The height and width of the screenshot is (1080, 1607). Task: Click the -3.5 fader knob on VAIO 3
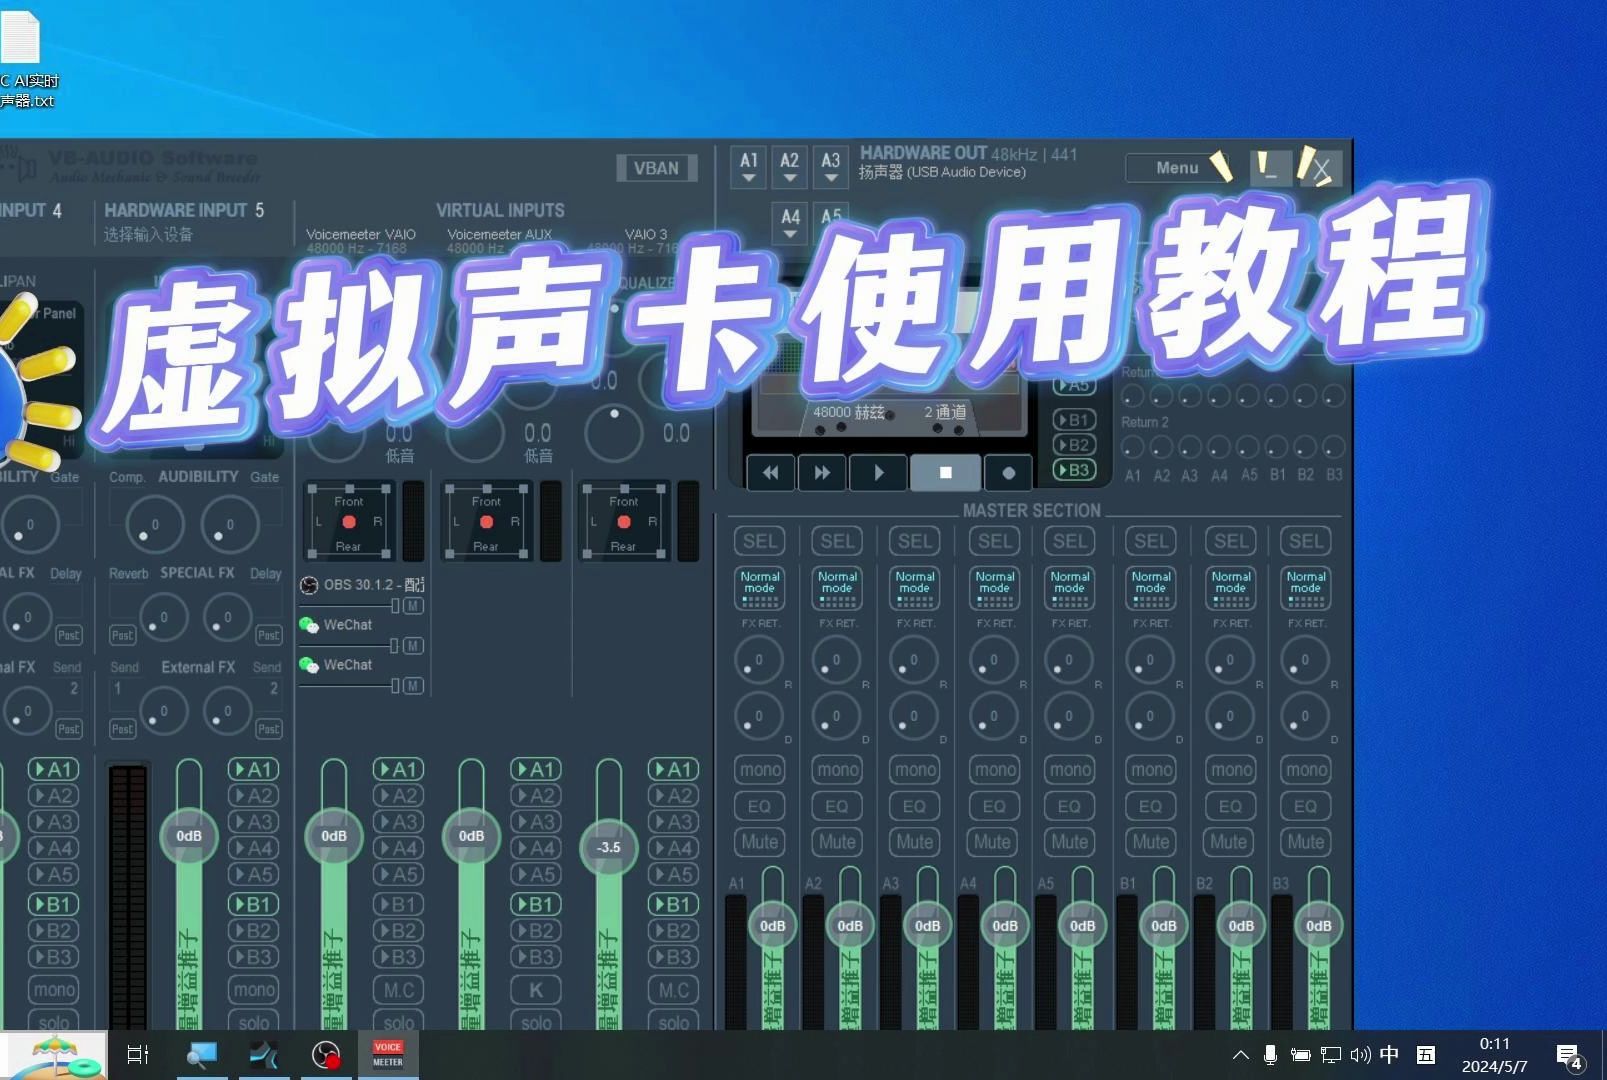click(x=608, y=846)
